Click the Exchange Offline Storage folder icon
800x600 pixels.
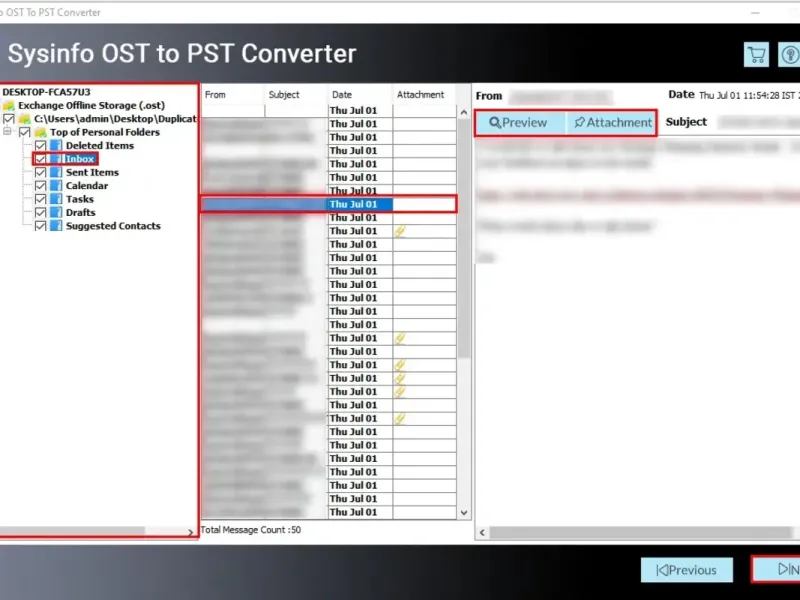click(9, 106)
